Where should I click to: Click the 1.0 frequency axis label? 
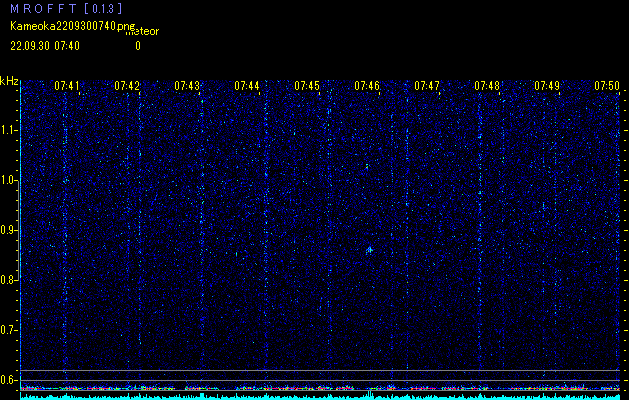point(9,181)
